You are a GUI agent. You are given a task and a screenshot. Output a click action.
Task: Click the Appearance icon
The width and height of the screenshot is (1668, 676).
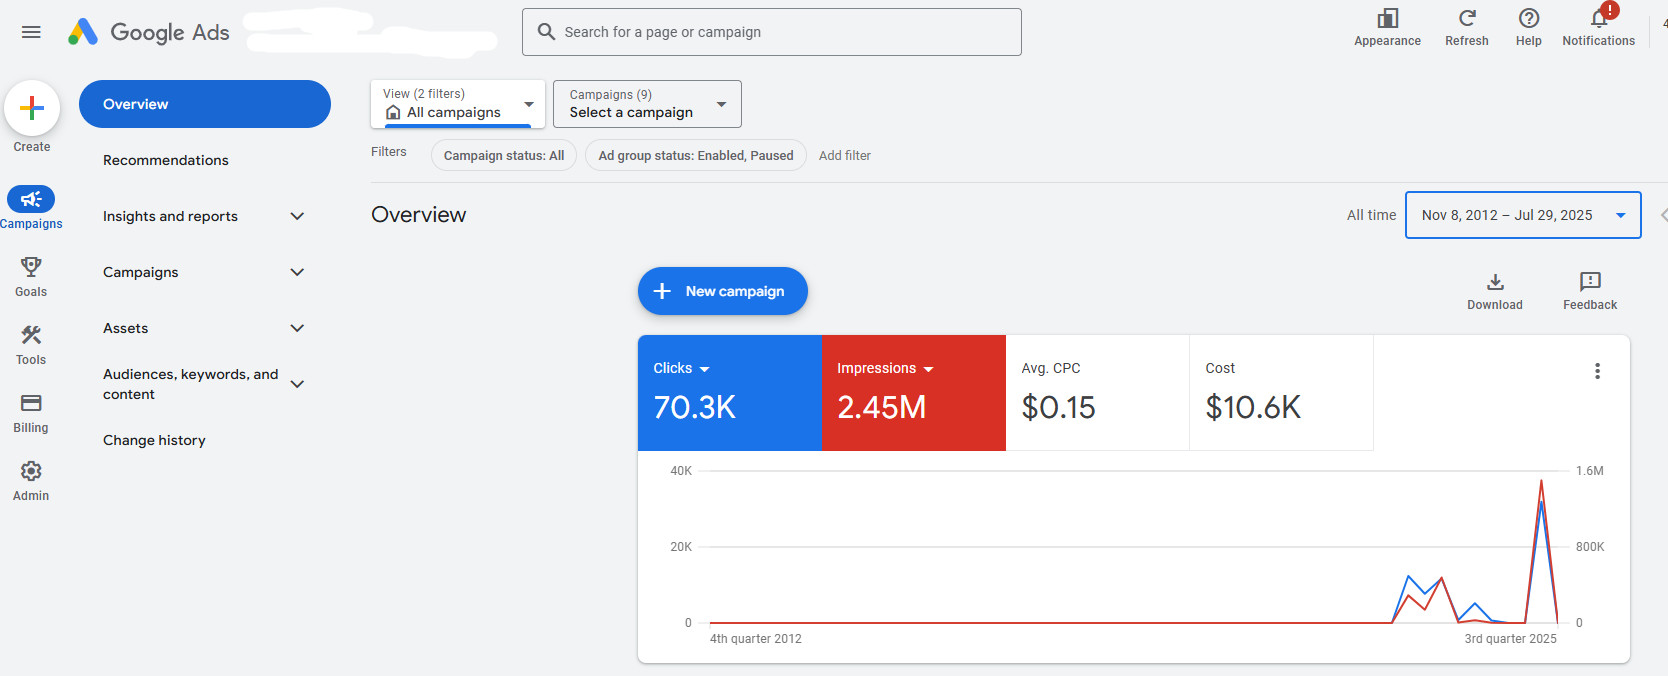click(1387, 19)
